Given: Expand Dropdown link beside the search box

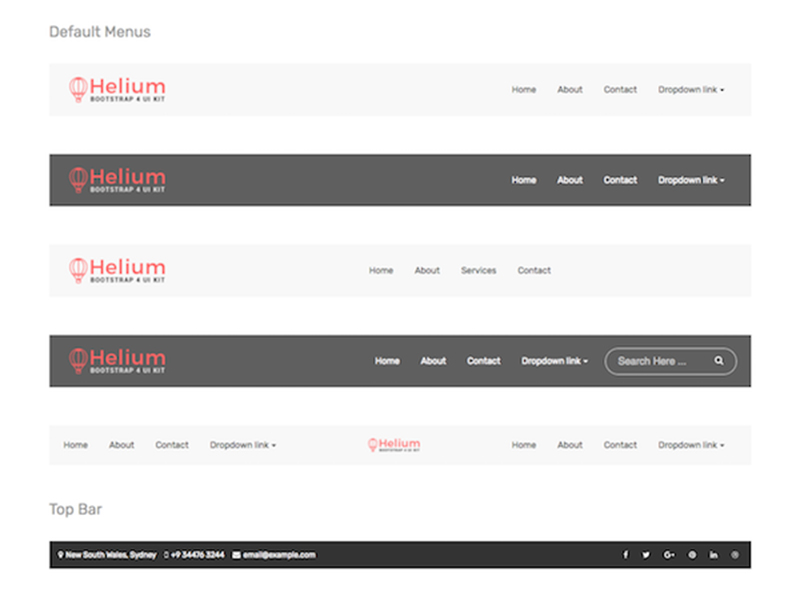Looking at the screenshot, I should pyautogui.click(x=554, y=361).
